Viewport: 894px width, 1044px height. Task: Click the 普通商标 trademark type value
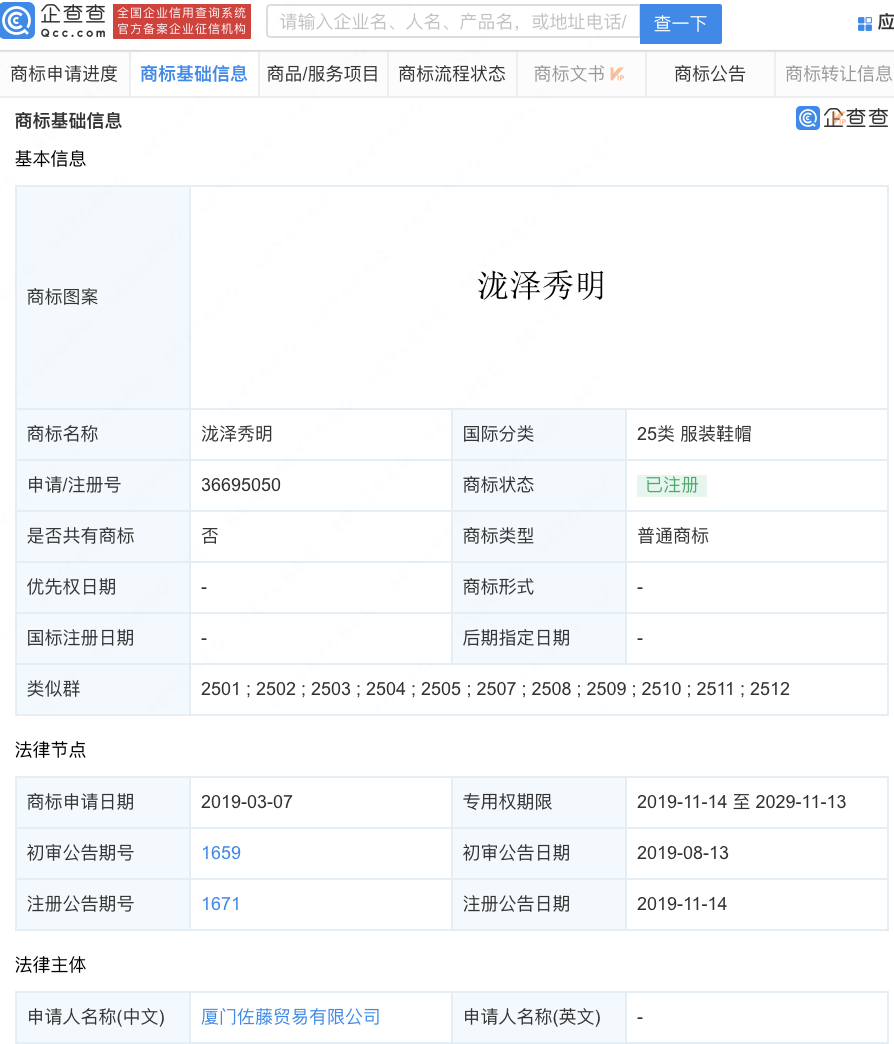pyautogui.click(x=673, y=536)
